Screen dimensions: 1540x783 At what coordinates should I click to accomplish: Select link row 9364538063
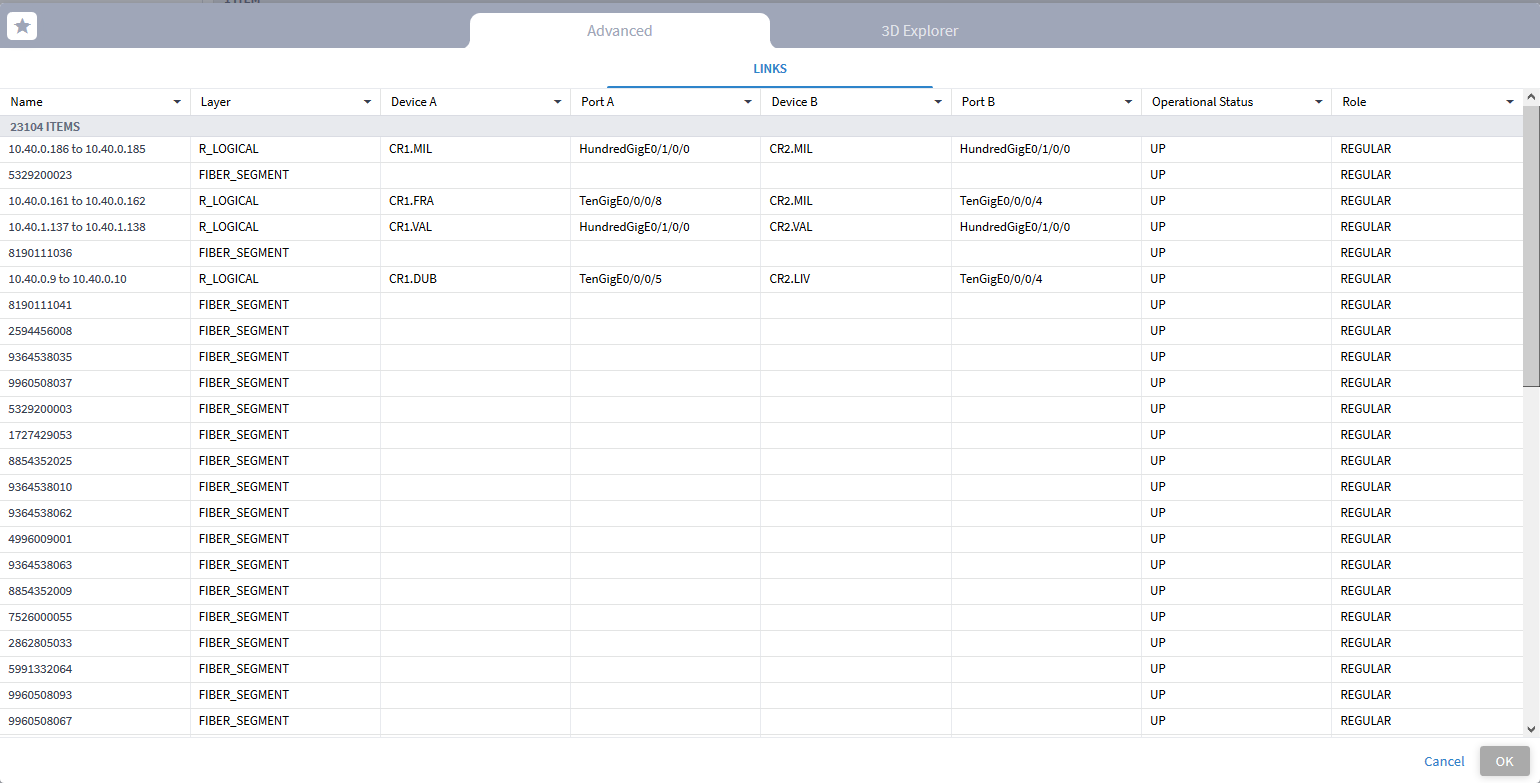point(761,565)
